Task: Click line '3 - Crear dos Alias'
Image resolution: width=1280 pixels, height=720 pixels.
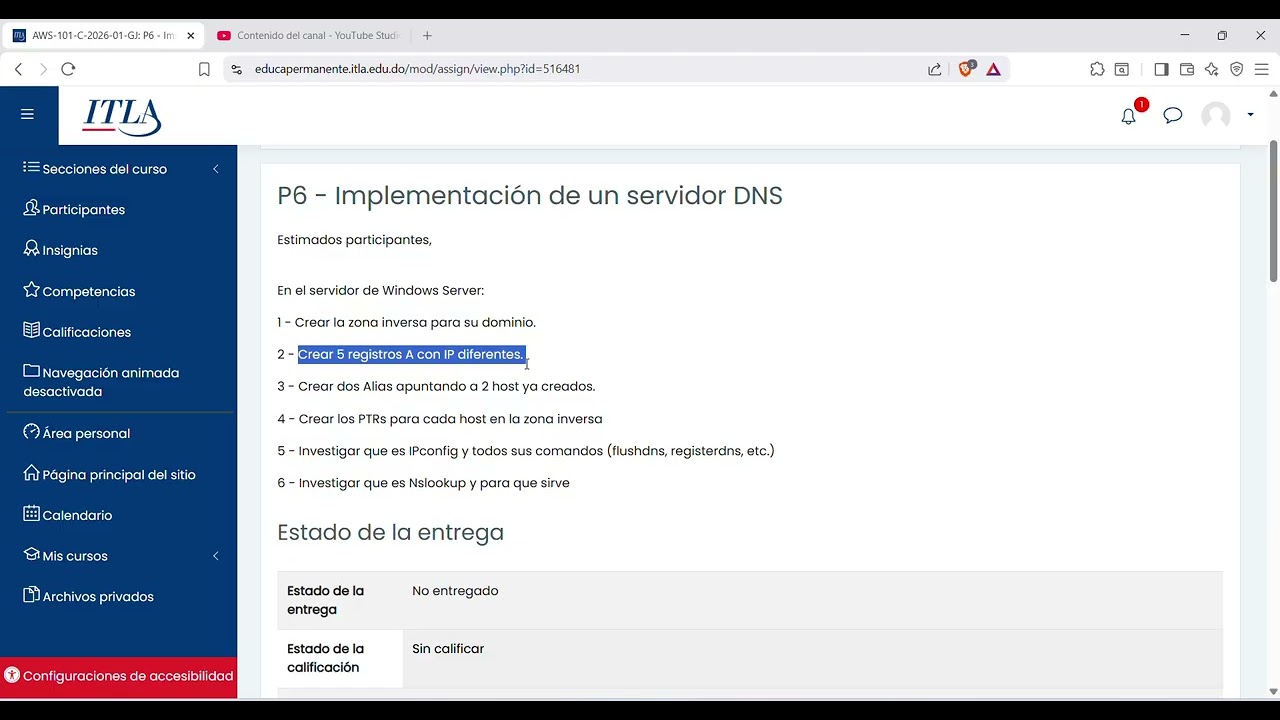Action: (x=436, y=386)
